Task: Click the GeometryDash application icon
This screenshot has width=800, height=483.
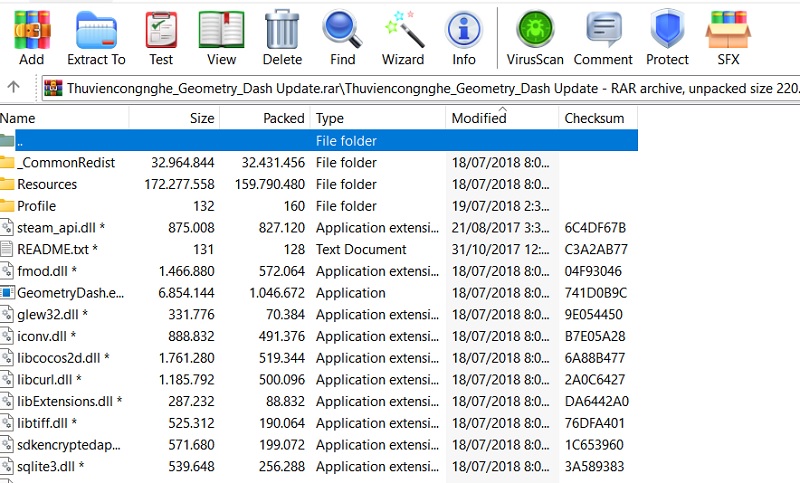Action: click(7, 293)
